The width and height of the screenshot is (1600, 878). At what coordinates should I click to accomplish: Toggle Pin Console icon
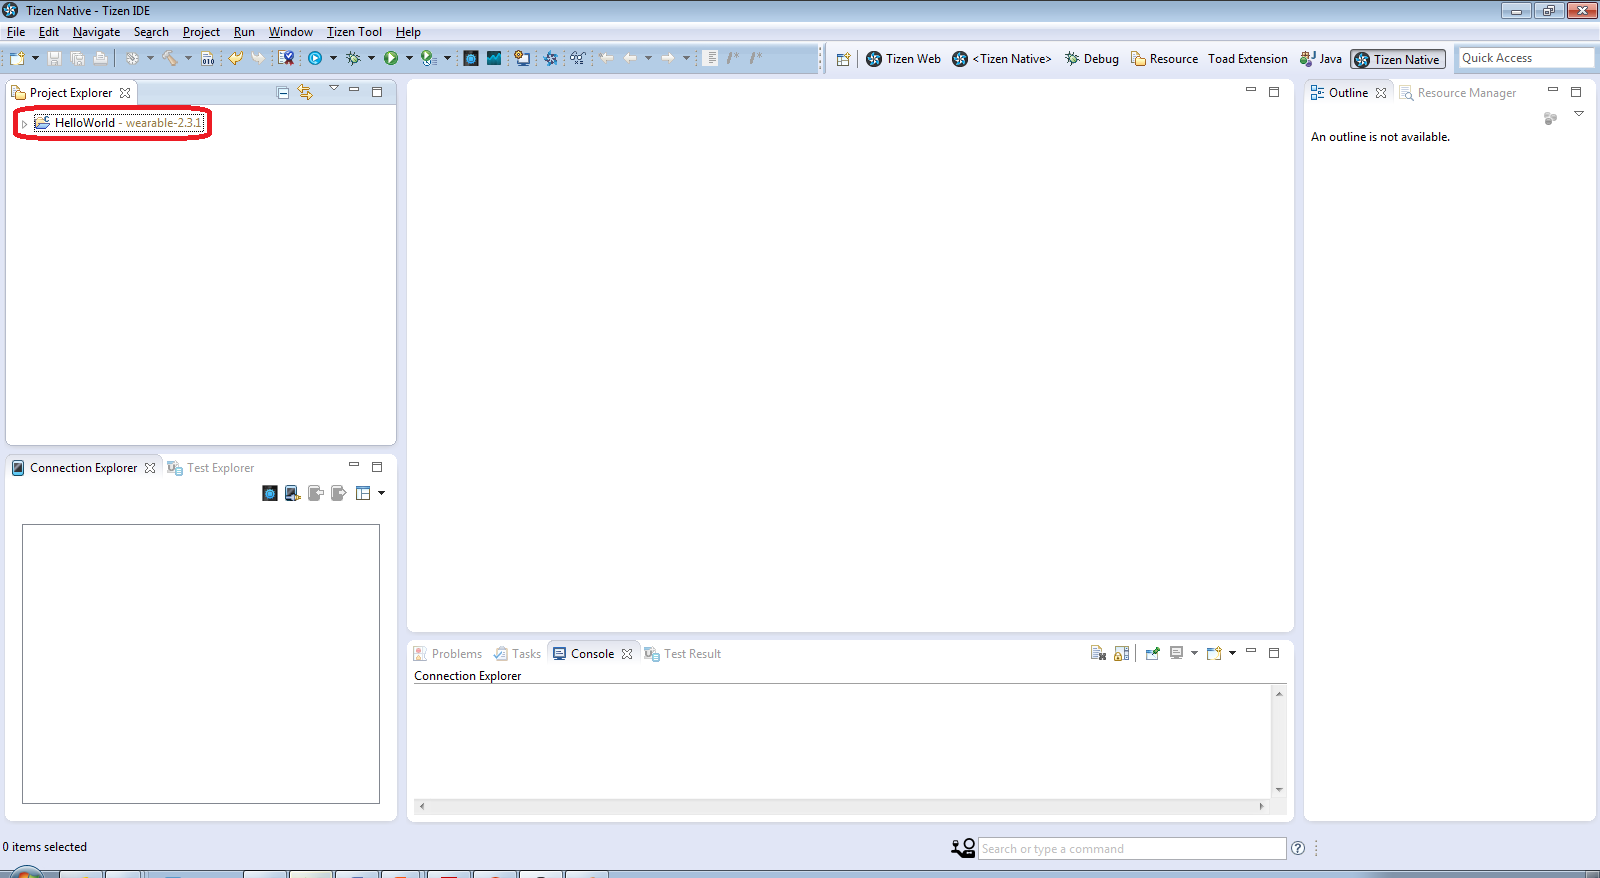tap(1152, 653)
